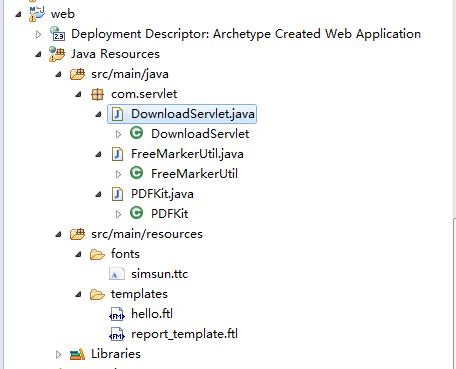456x369 pixels.
Task: Collapse DownloadServlet.java node
Action: [x=98, y=114]
